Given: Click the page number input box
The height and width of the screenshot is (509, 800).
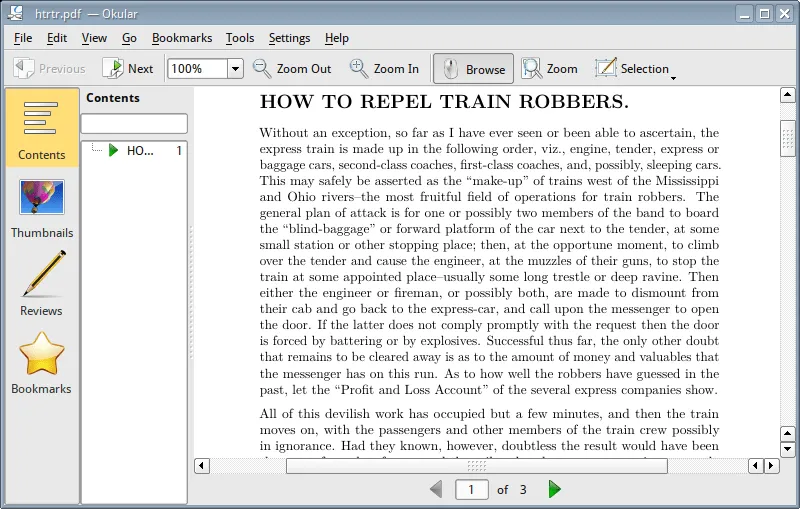Looking at the screenshot, I should pos(471,489).
